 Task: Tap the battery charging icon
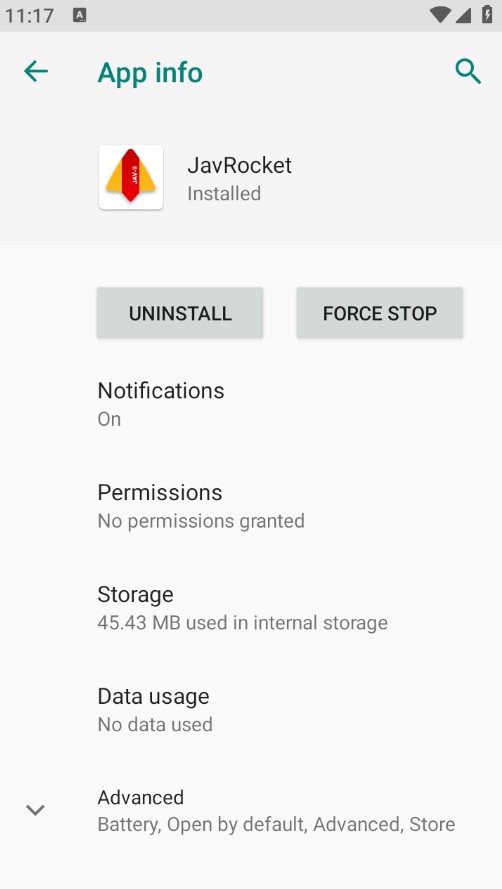pos(487,14)
